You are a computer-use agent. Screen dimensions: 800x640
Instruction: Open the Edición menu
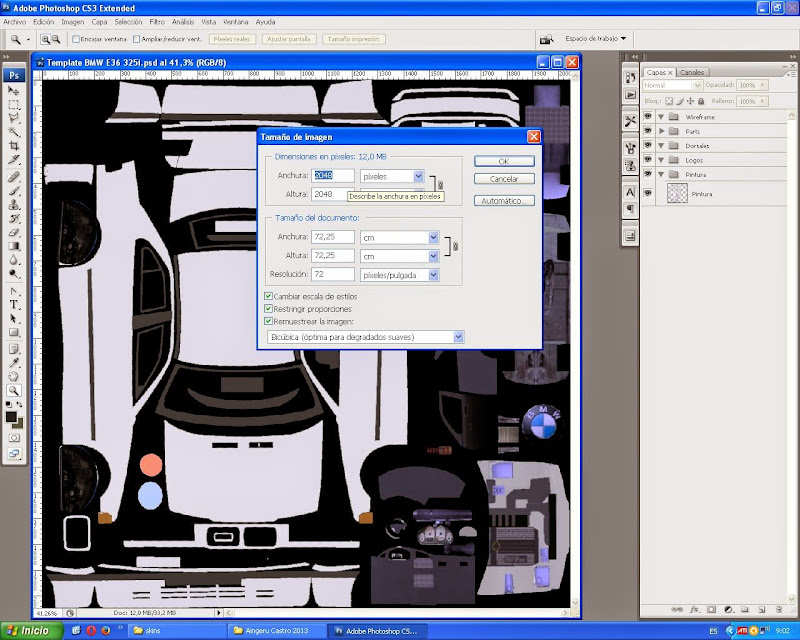pyautogui.click(x=43, y=22)
